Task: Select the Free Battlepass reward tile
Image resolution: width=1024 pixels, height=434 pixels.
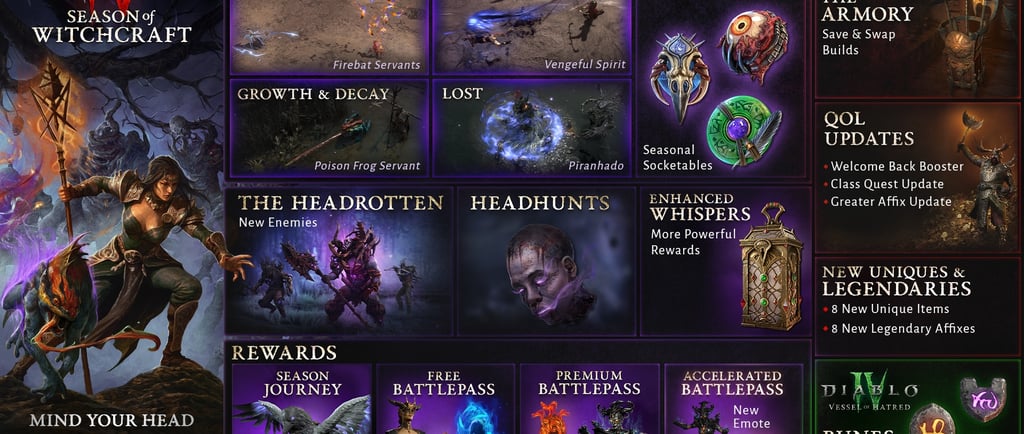Action: 445,399
